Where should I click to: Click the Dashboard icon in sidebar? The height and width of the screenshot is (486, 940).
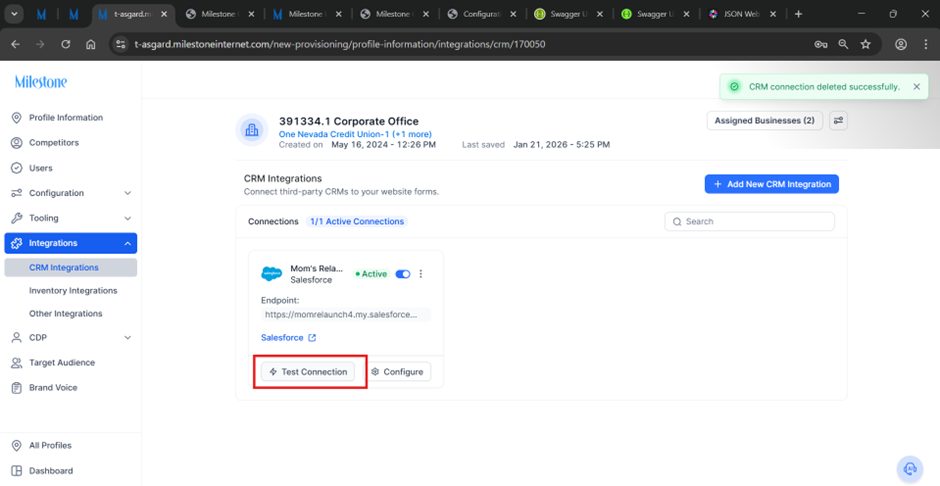point(17,470)
